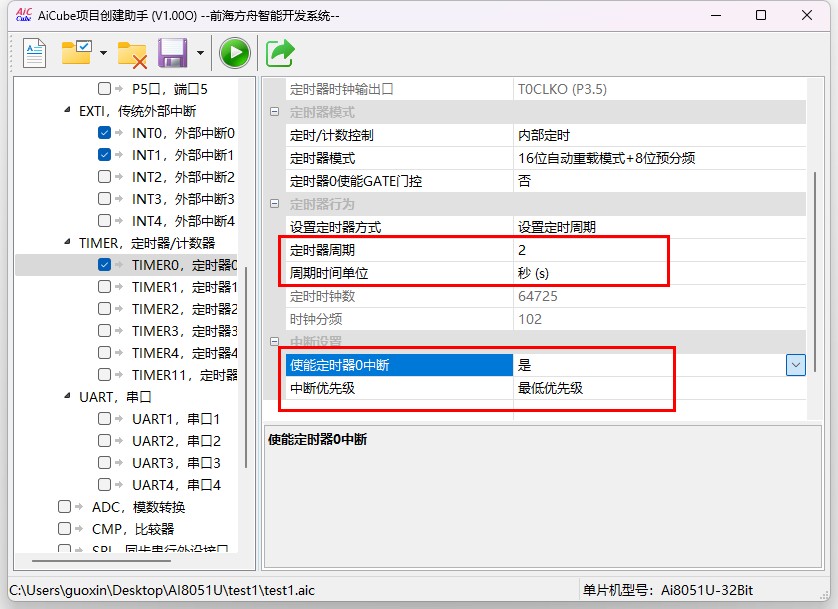Collapse the 定时器模式 property group
The image size is (838, 609).
click(275, 112)
